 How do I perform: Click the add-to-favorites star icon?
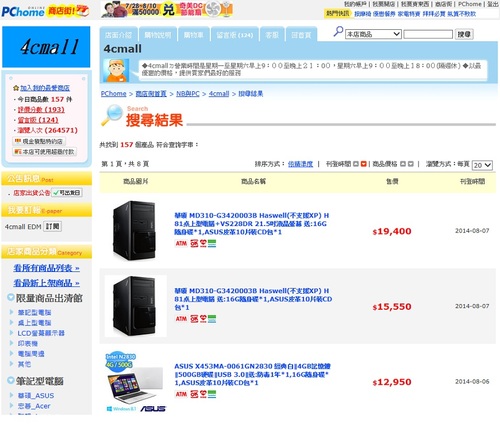click(x=16, y=88)
